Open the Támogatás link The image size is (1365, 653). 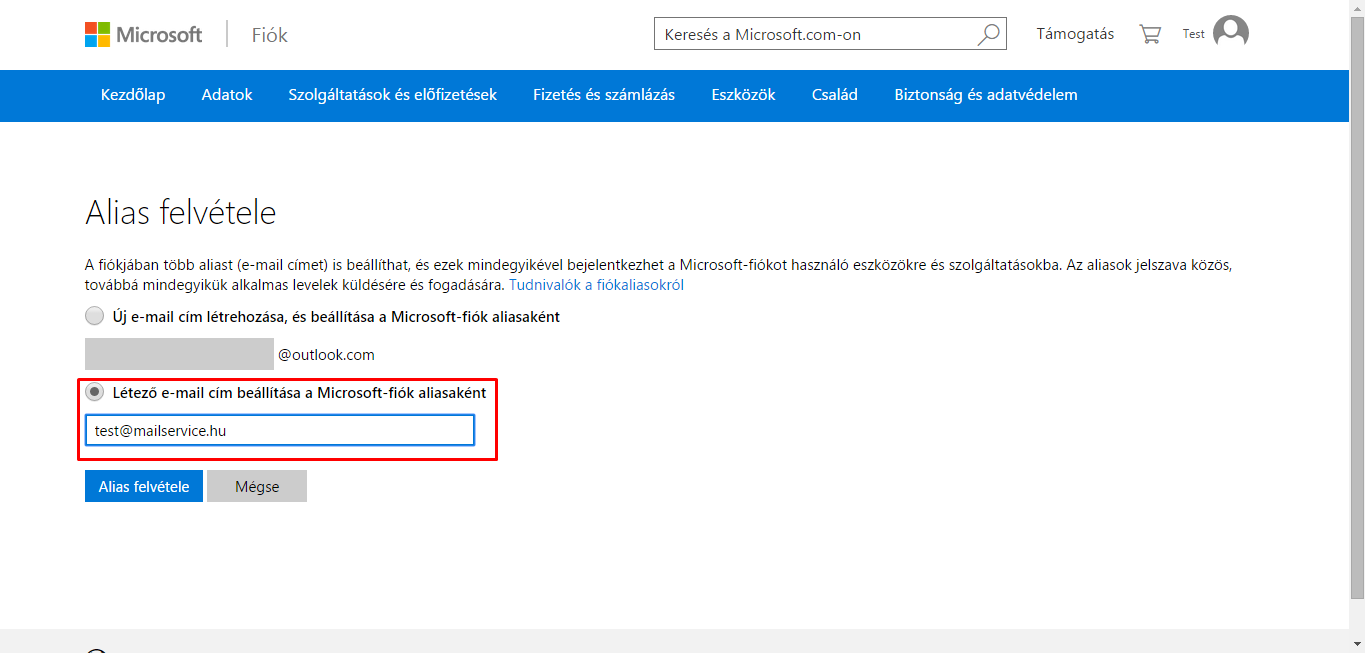(x=1075, y=34)
